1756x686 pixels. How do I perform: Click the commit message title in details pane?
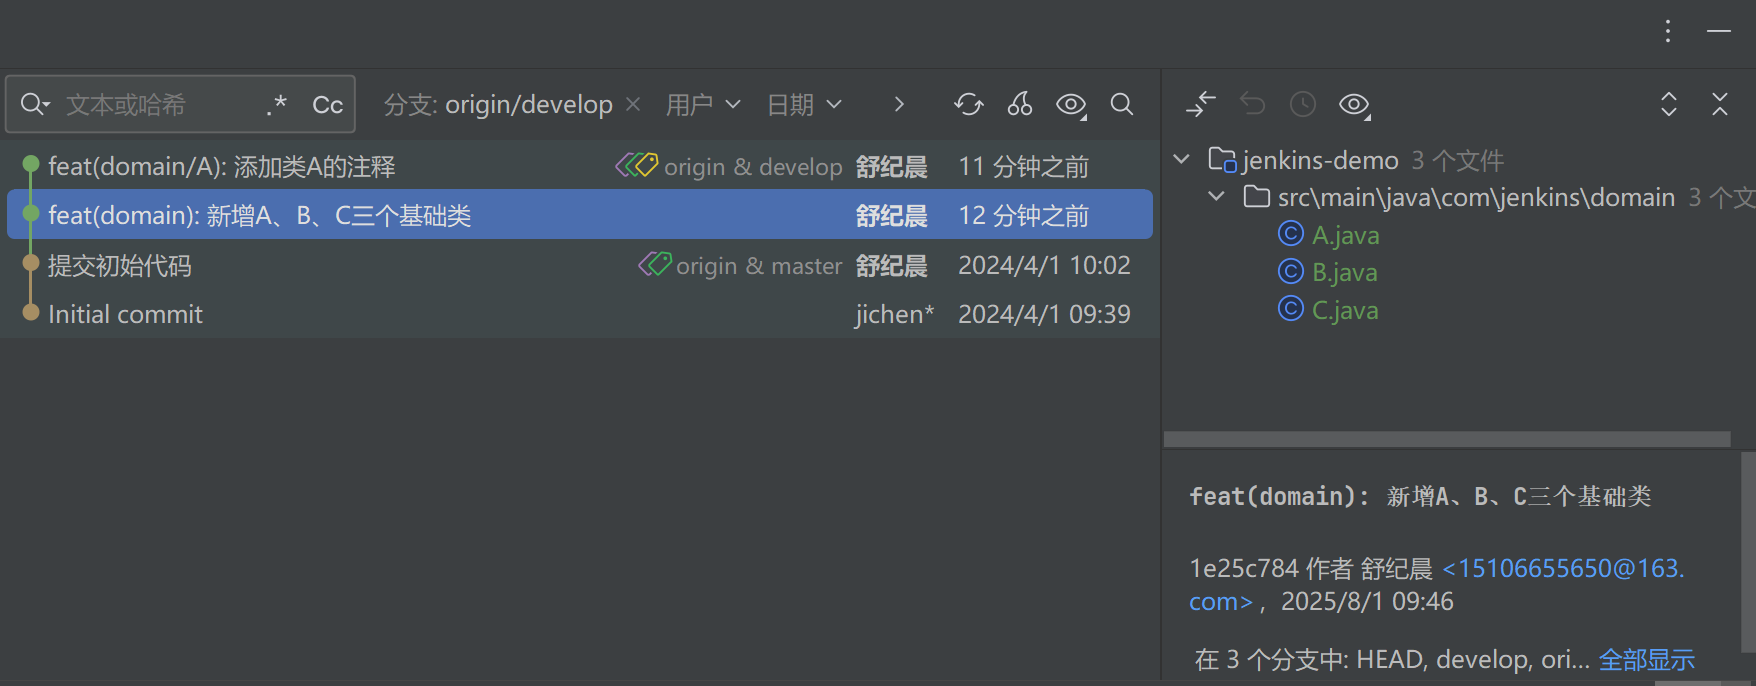(1420, 496)
